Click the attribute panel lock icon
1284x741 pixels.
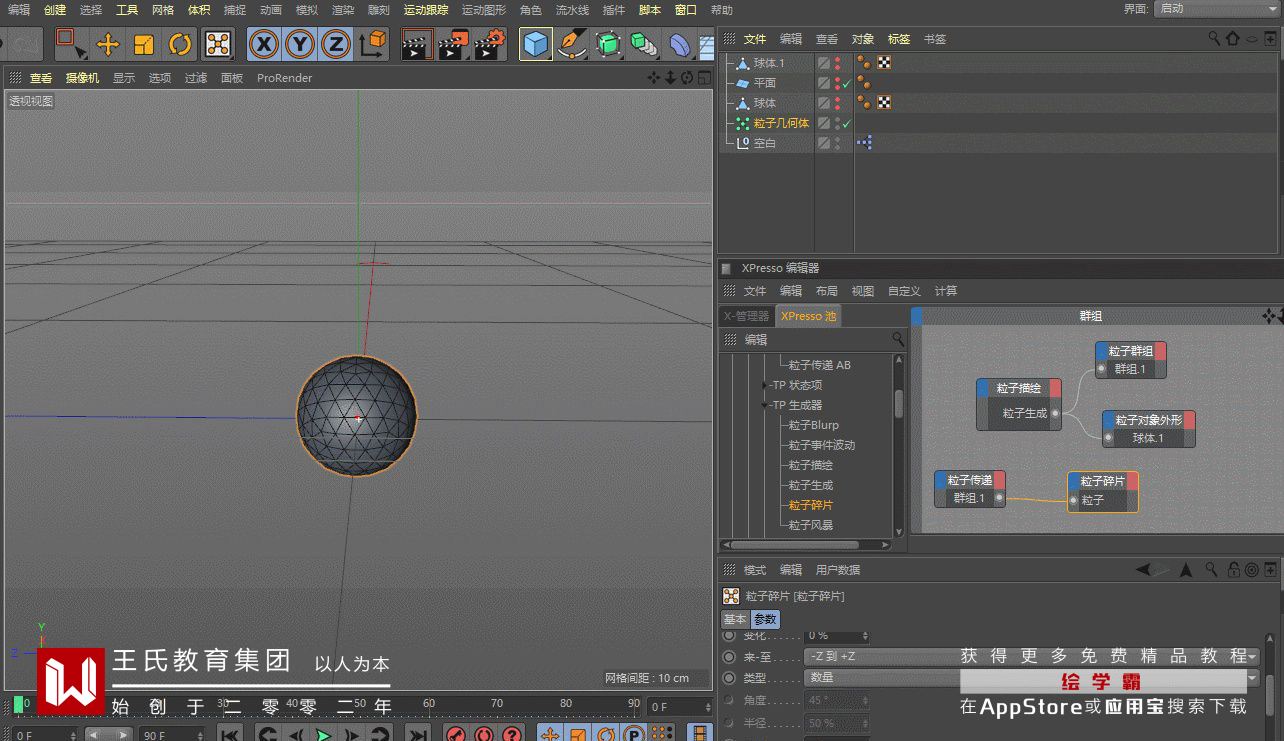click(x=1232, y=570)
